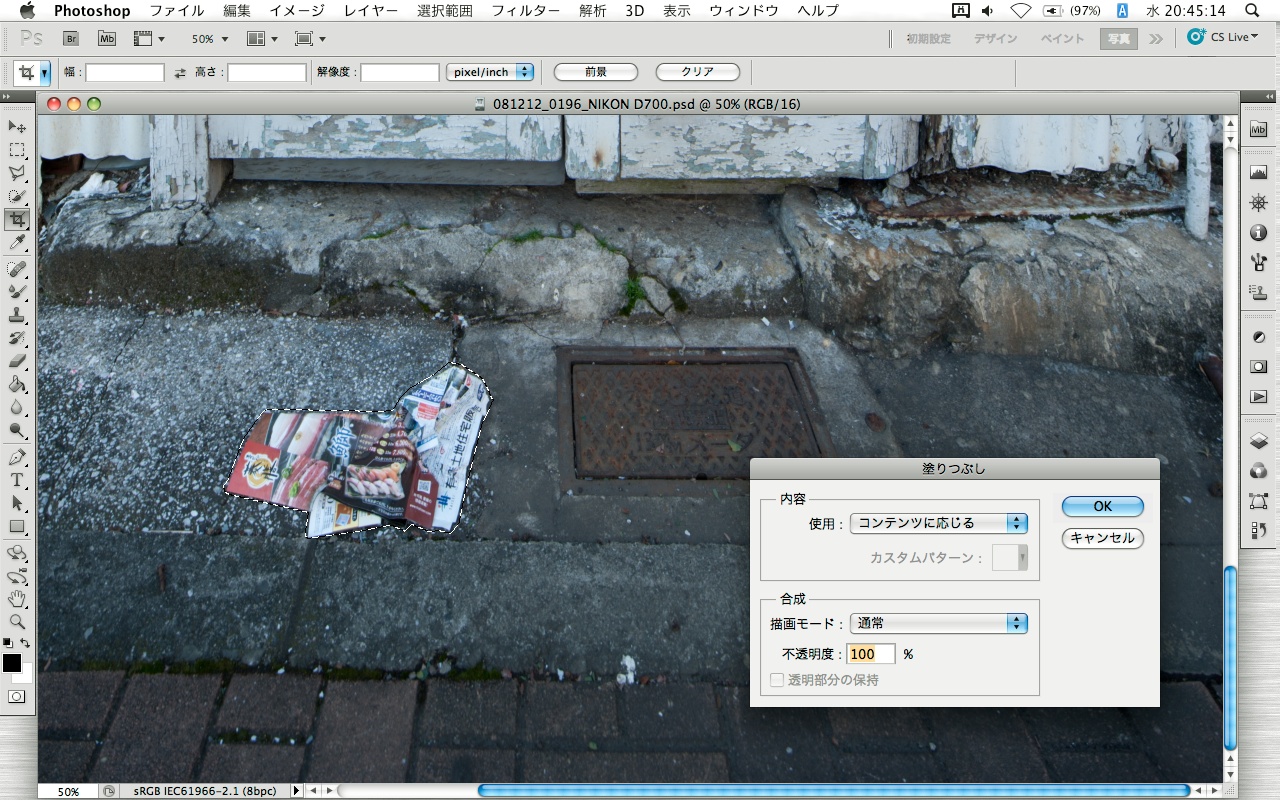1280x800 pixels.
Task: Select the Zoom tool
Action: [18, 622]
